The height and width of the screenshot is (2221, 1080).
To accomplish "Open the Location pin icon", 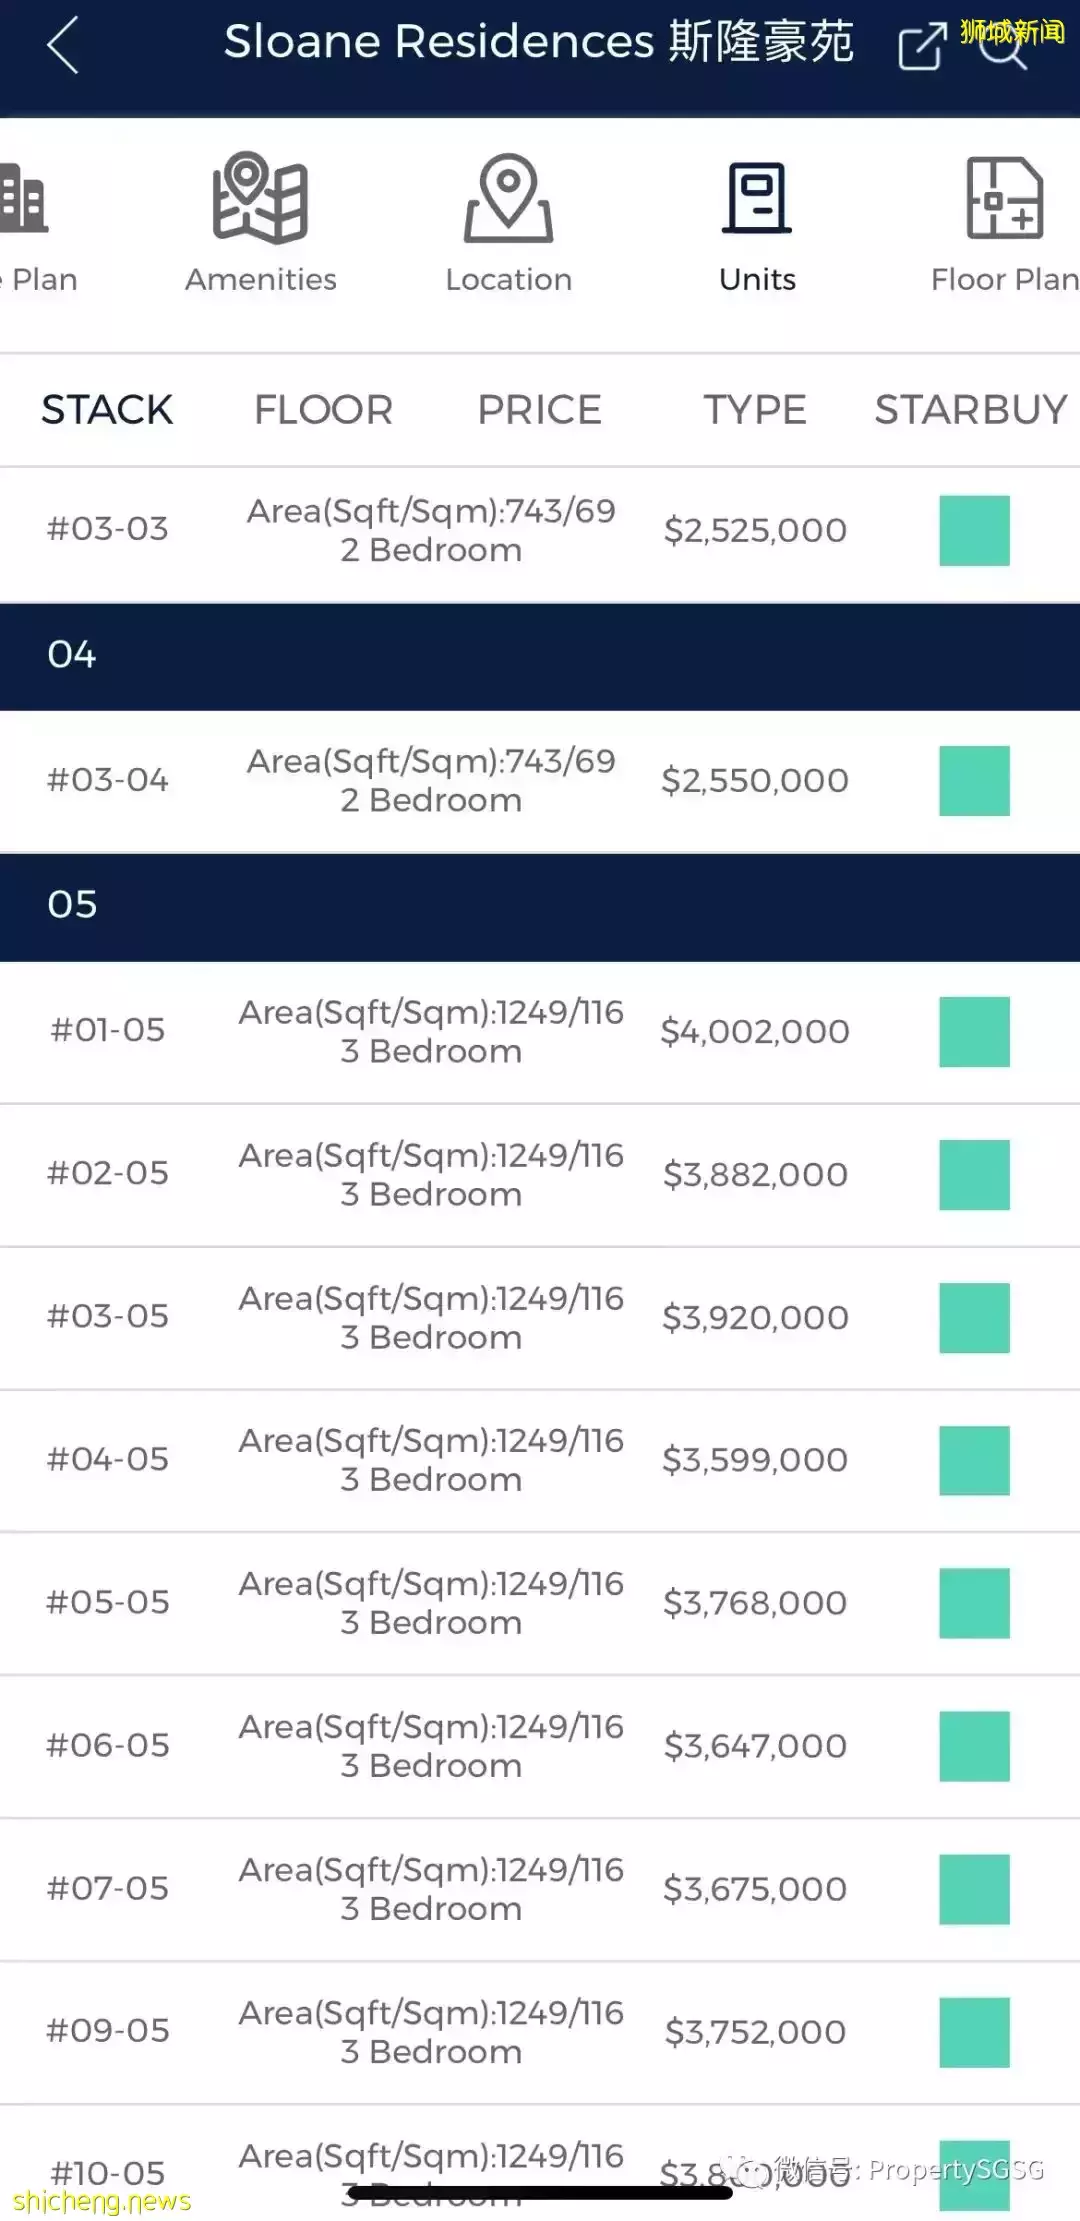I will point(508,198).
